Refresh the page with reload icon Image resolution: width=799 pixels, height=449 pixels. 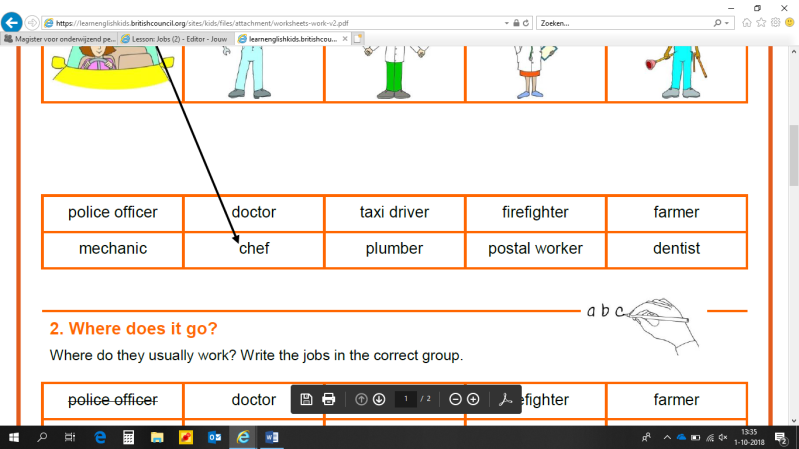pyautogui.click(x=526, y=23)
